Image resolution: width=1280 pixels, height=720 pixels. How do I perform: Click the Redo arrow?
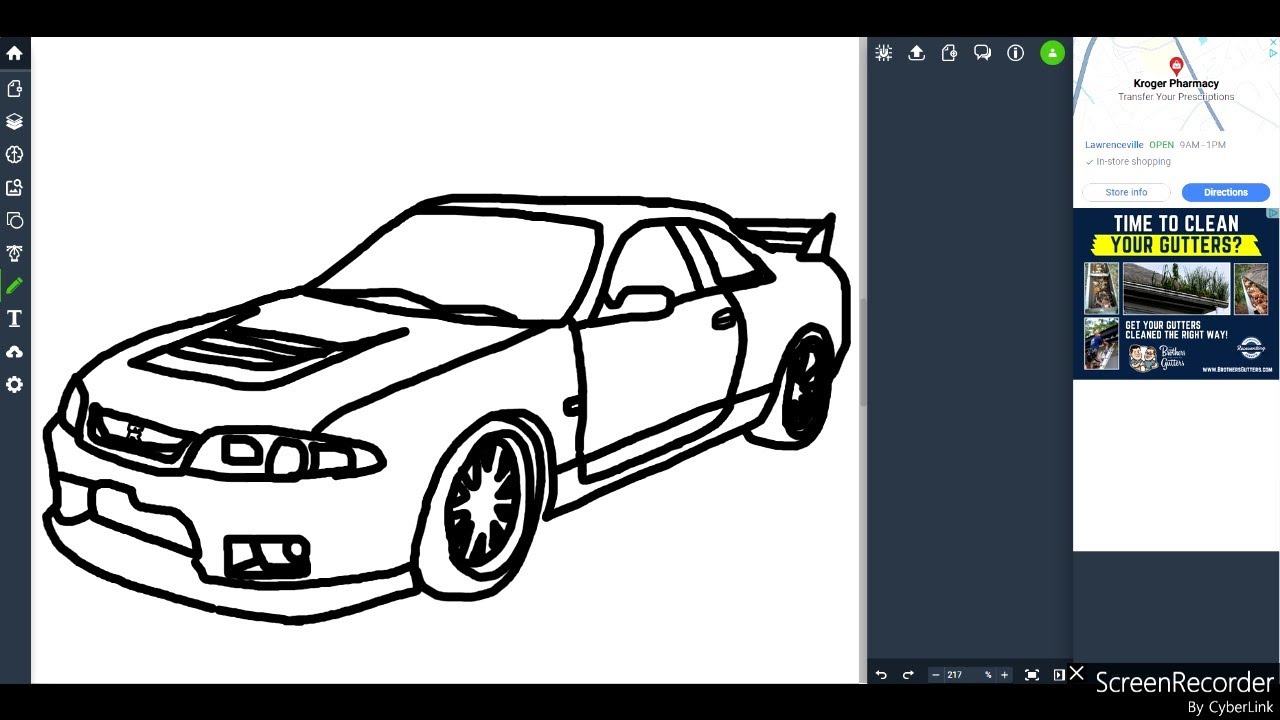pos(908,675)
